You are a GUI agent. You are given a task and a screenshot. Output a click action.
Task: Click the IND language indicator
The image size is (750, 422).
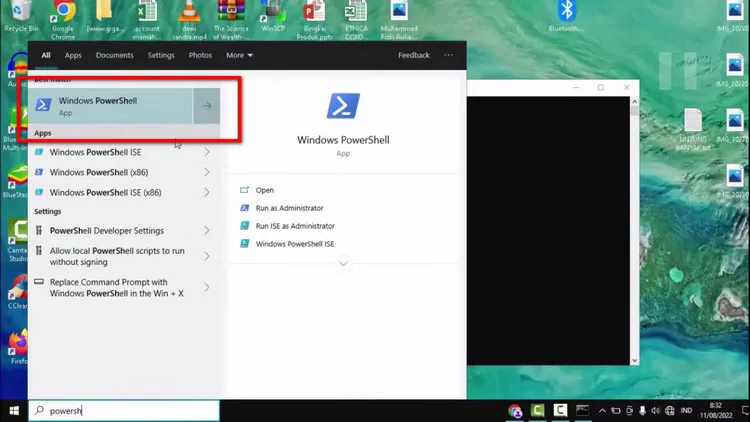tap(686, 411)
